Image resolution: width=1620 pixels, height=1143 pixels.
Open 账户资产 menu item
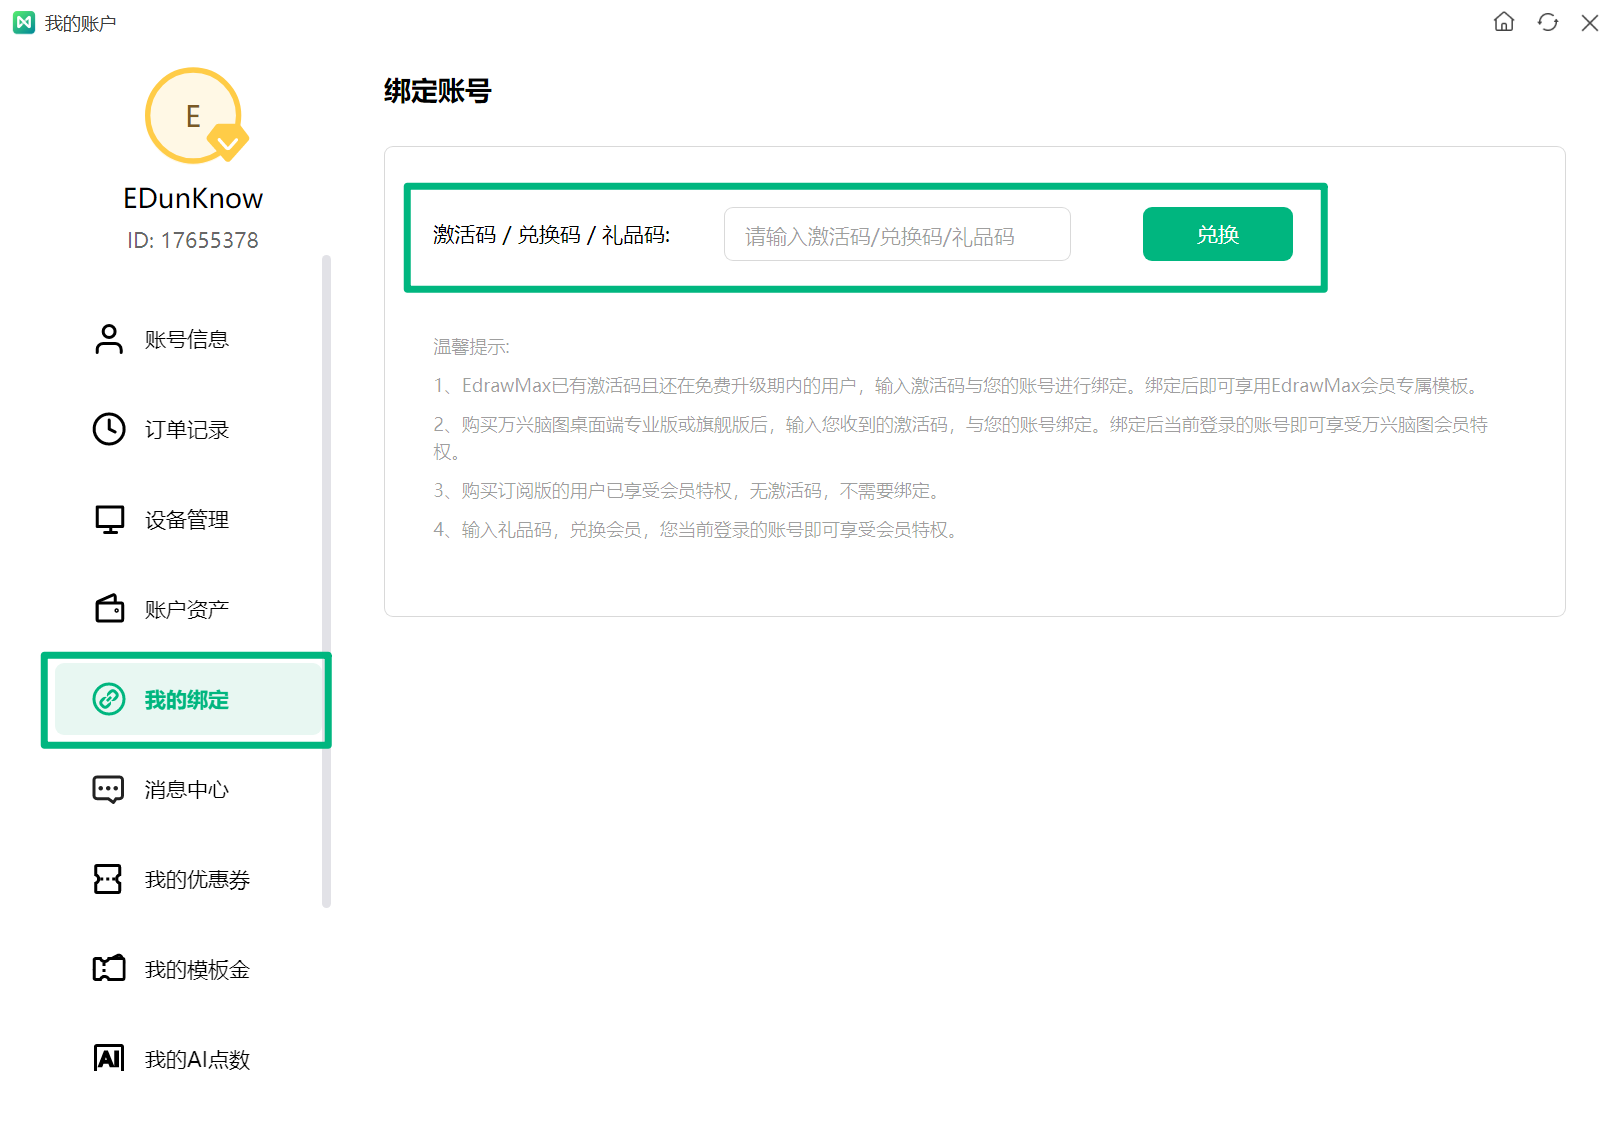[x=188, y=609]
